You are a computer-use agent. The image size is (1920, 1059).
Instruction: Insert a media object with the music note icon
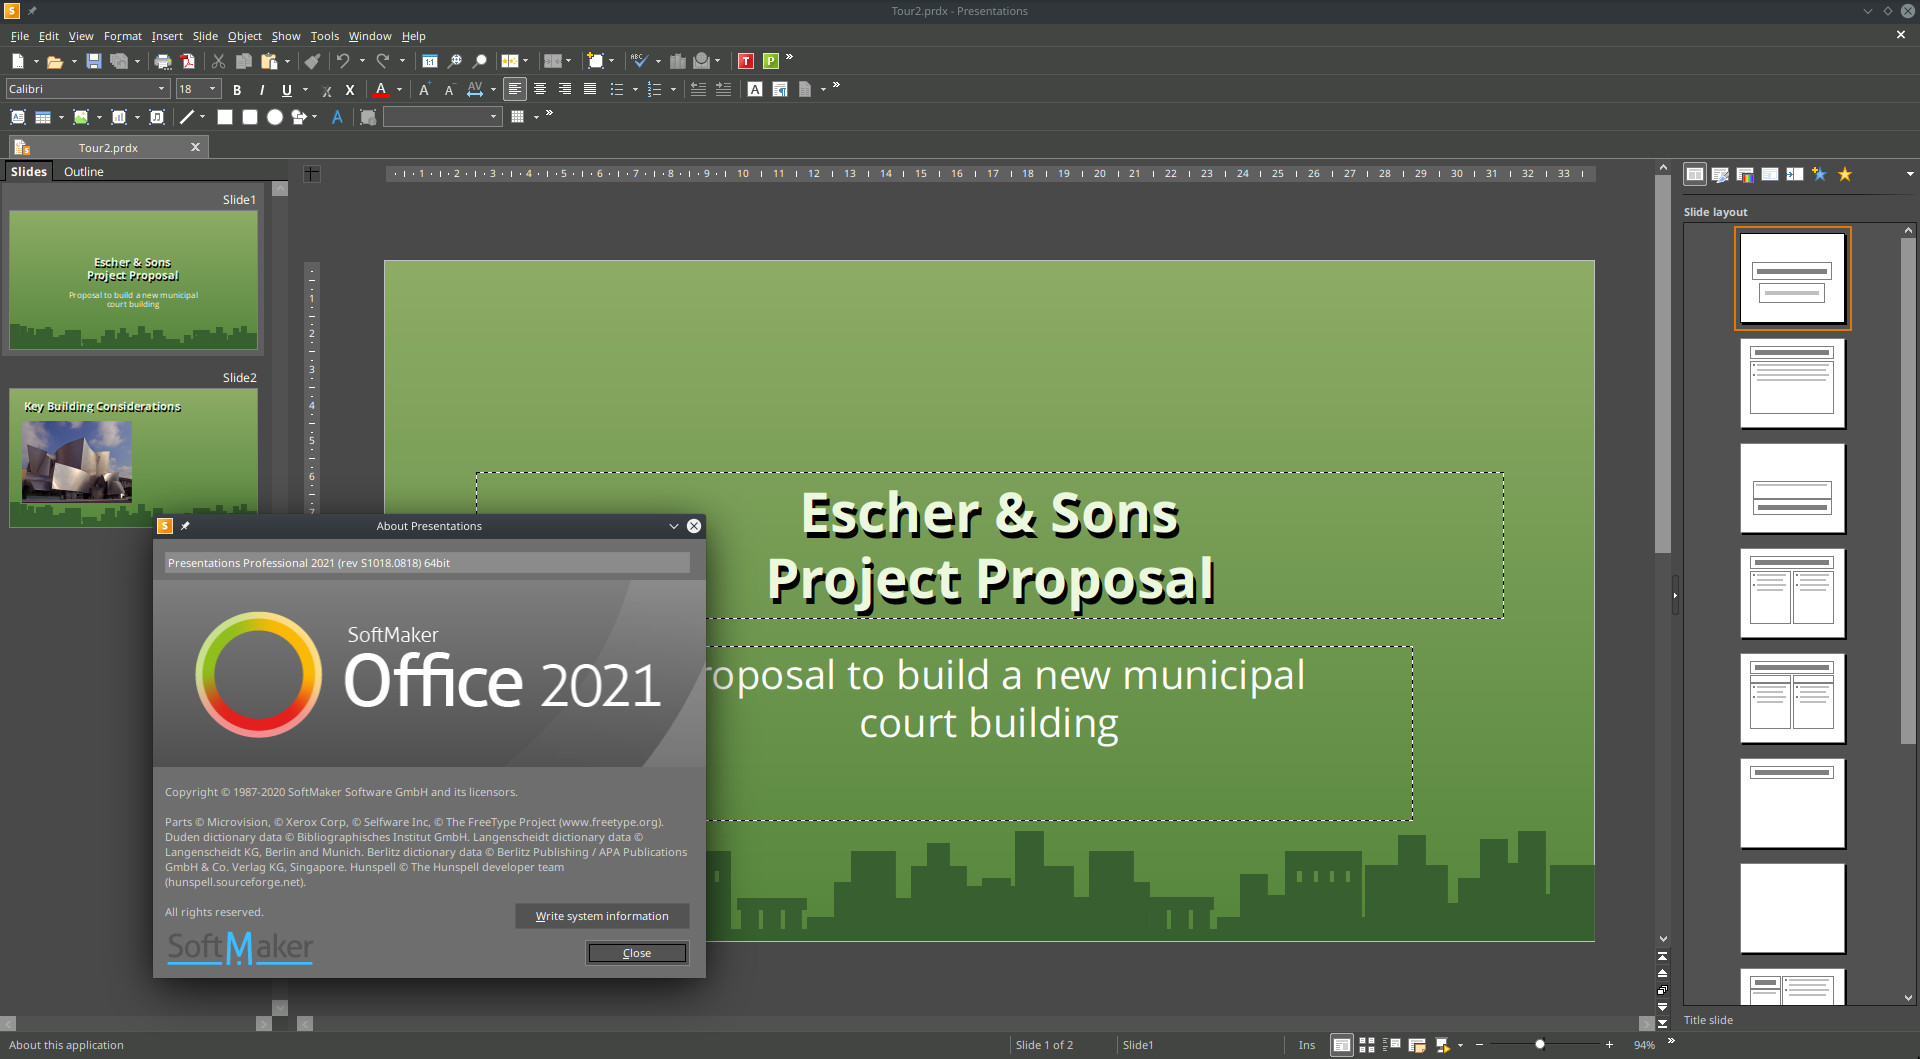tap(157, 117)
